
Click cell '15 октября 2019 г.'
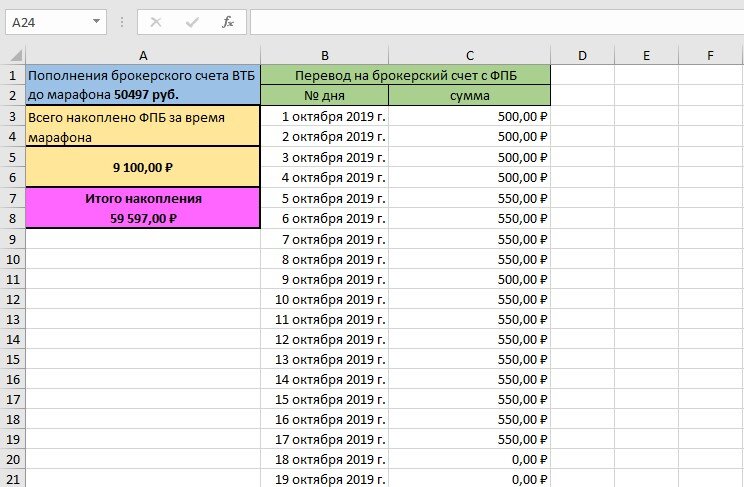click(x=325, y=399)
